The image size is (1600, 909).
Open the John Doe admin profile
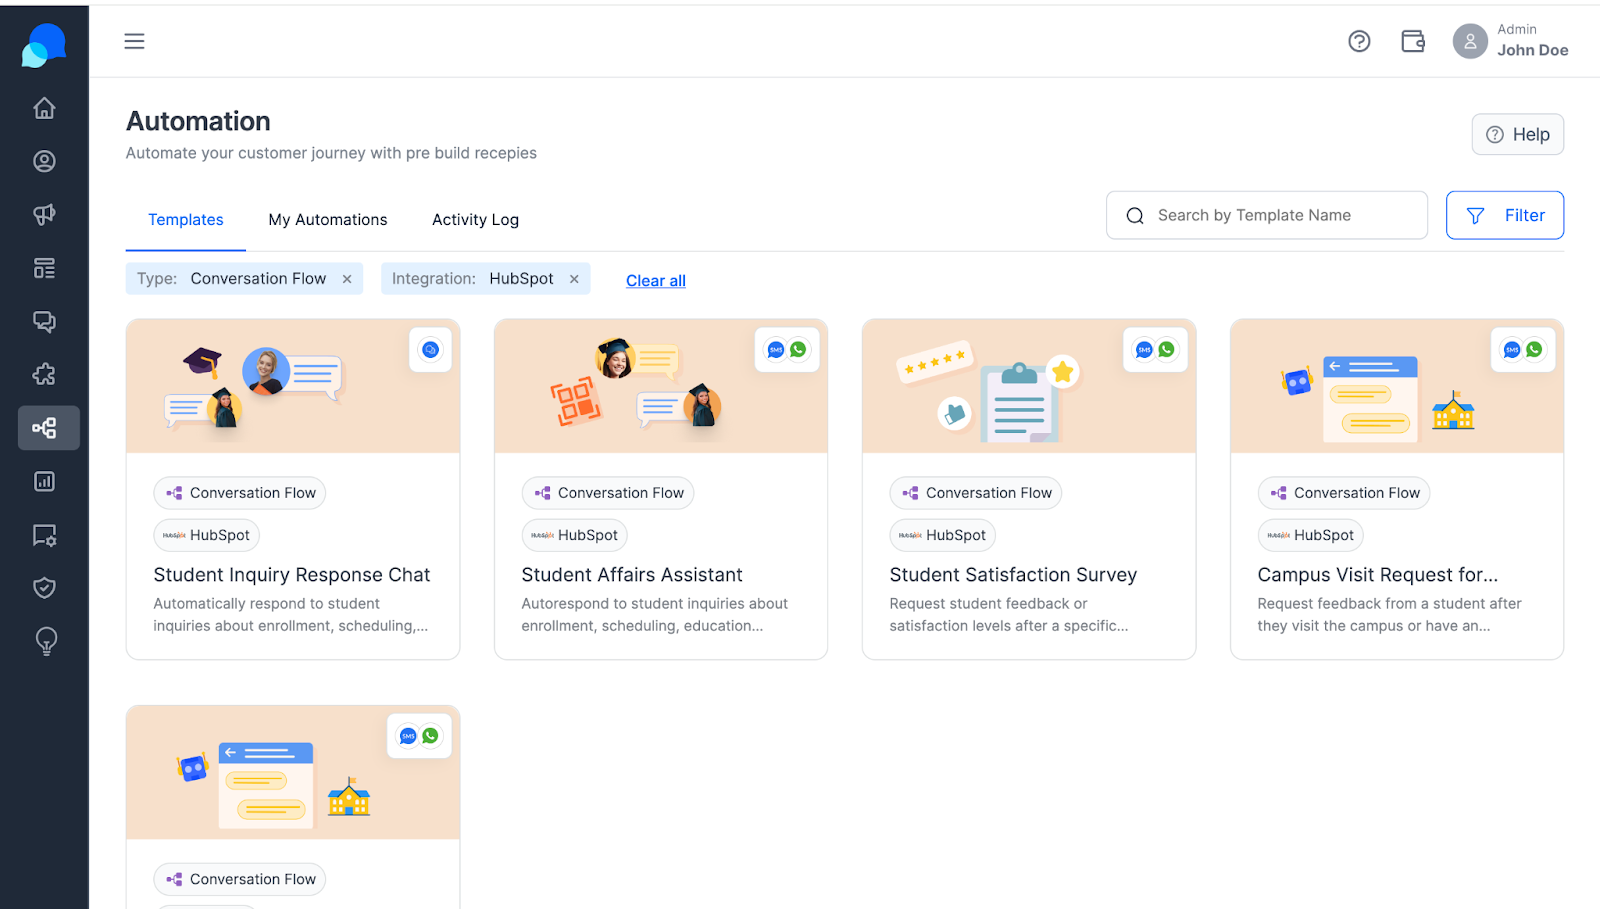(1511, 41)
